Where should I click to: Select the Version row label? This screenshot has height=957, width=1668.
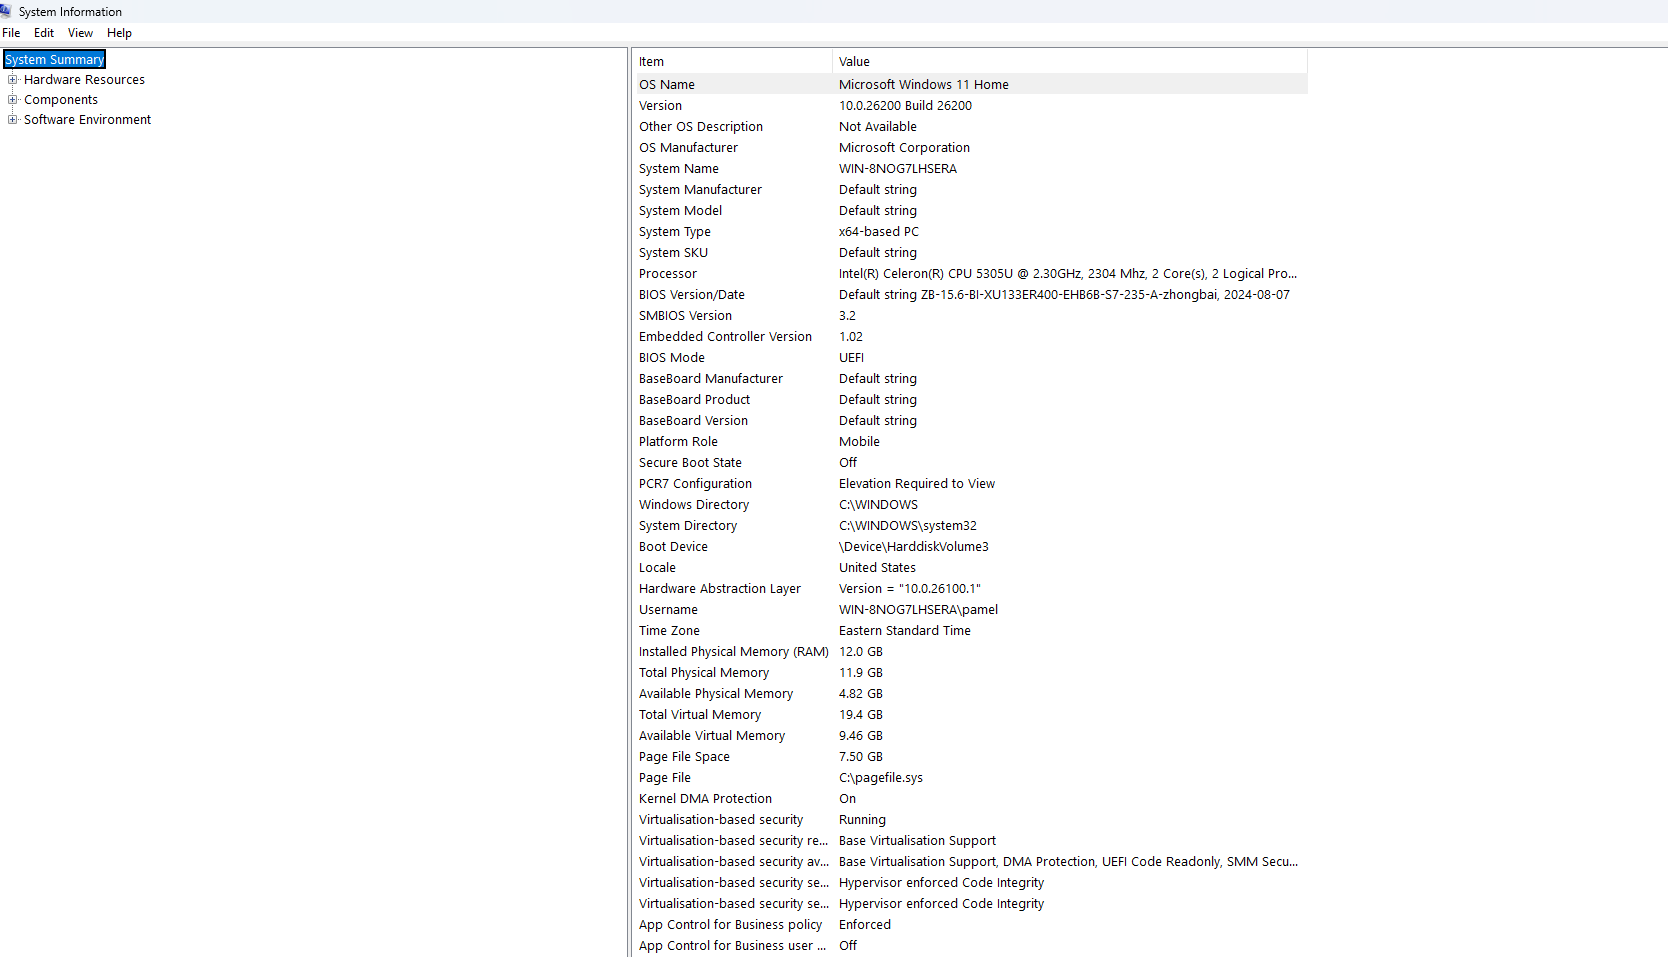click(661, 106)
